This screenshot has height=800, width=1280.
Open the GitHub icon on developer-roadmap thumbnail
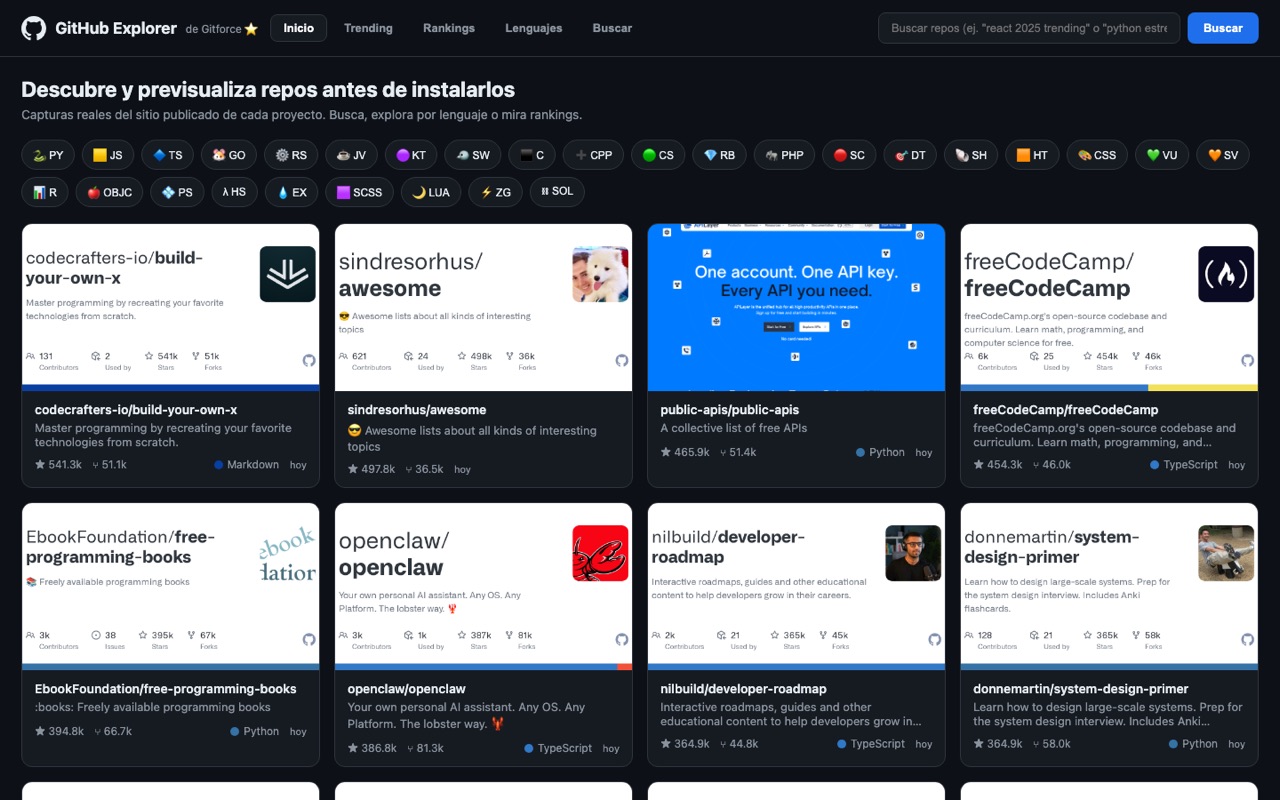pos(935,639)
